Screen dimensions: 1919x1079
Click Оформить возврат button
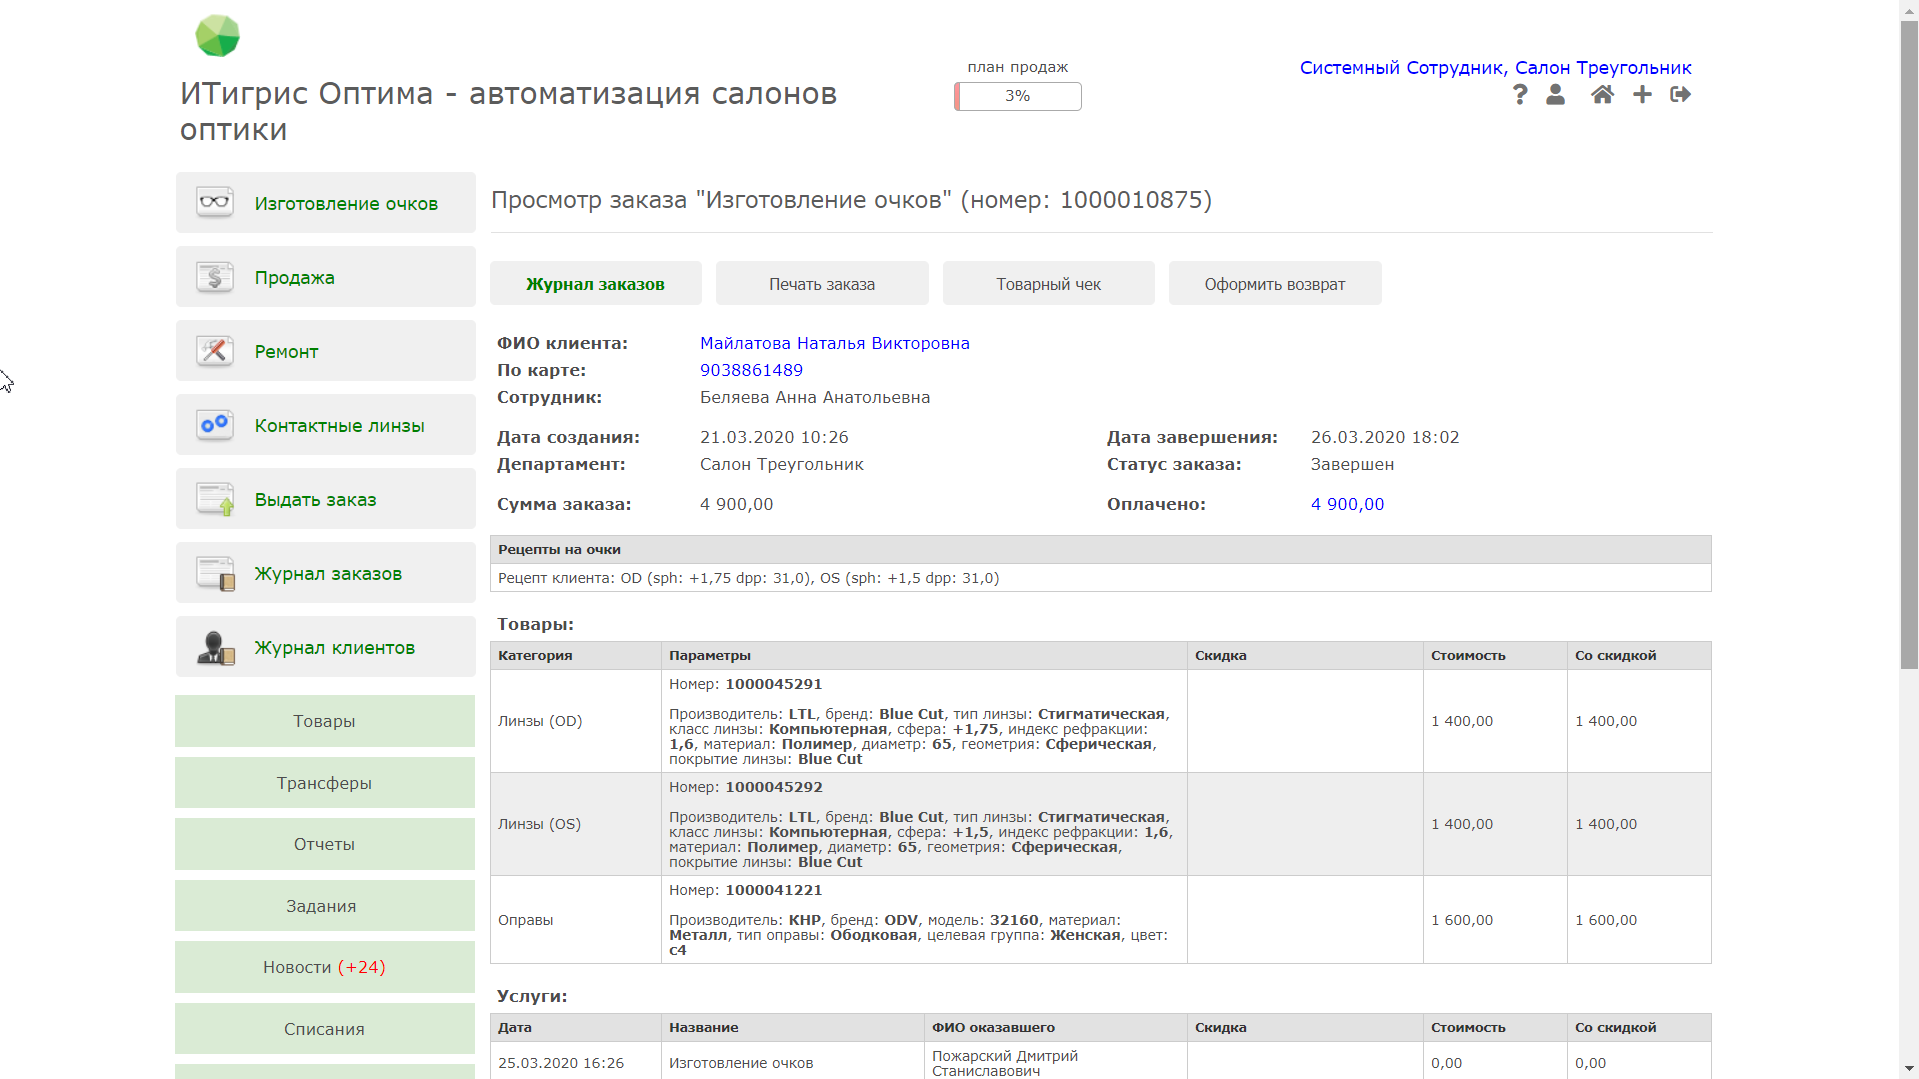pyautogui.click(x=1275, y=284)
